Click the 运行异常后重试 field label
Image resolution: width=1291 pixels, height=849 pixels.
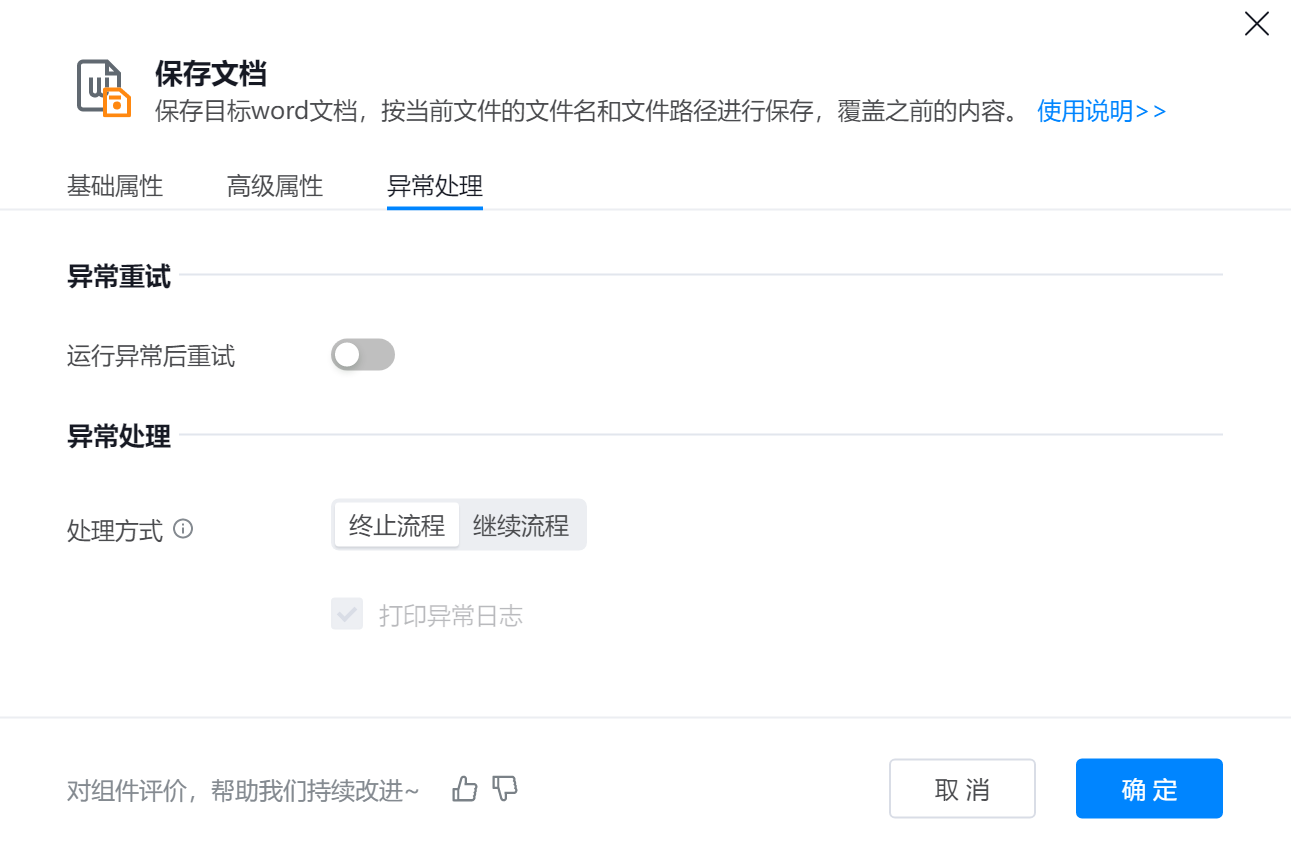point(151,356)
